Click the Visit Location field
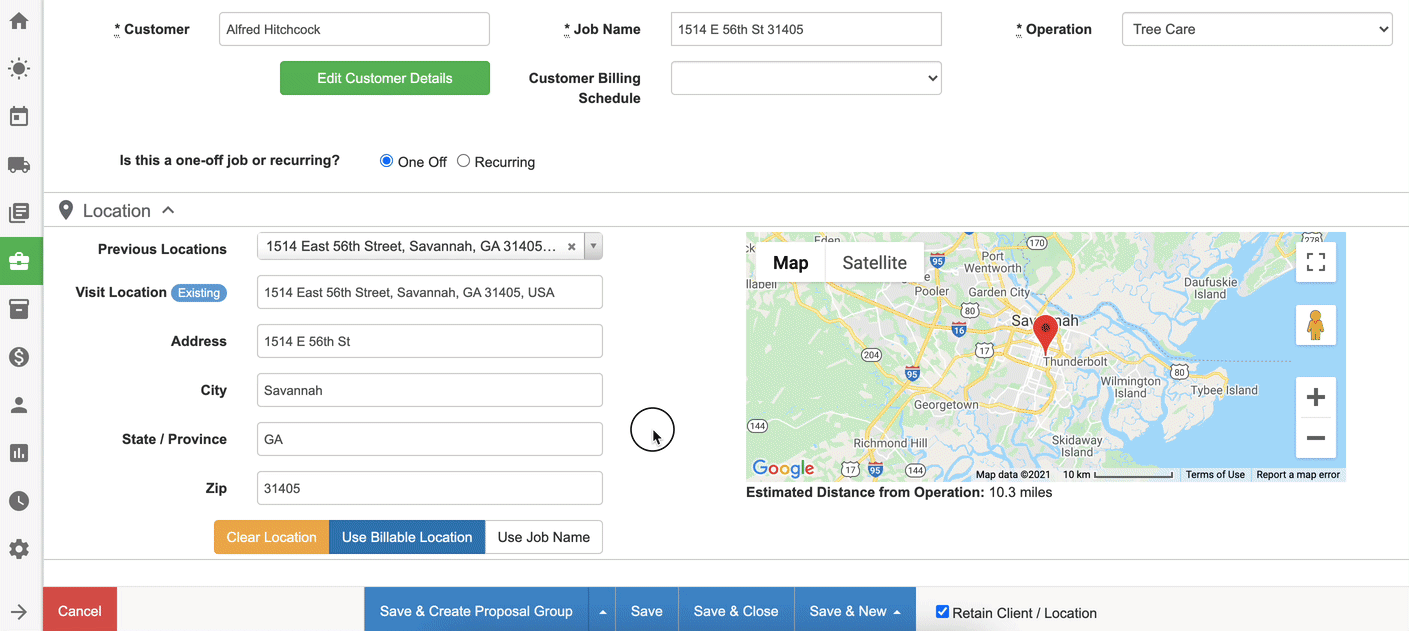The height and width of the screenshot is (631, 1409). tap(430, 292)
